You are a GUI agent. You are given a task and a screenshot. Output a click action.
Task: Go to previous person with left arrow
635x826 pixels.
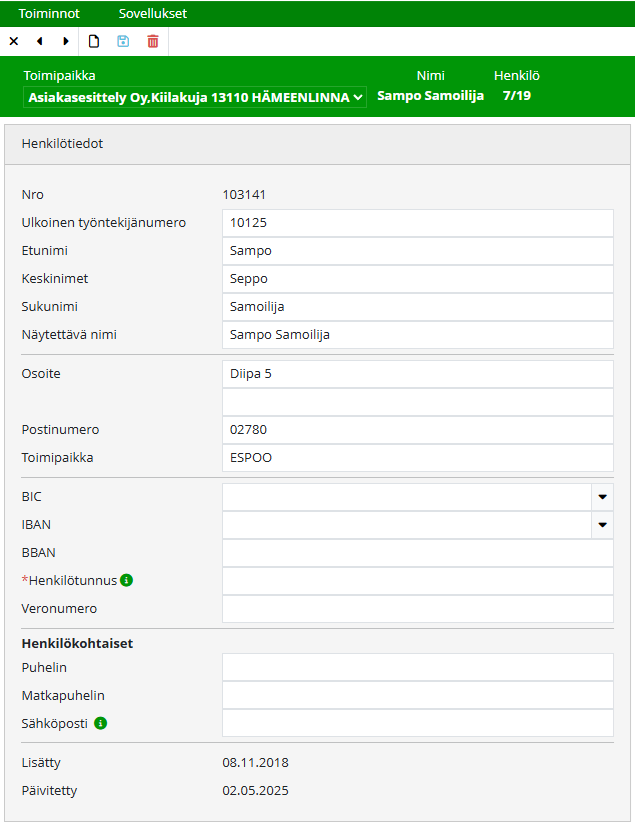(x=40, y=41)
